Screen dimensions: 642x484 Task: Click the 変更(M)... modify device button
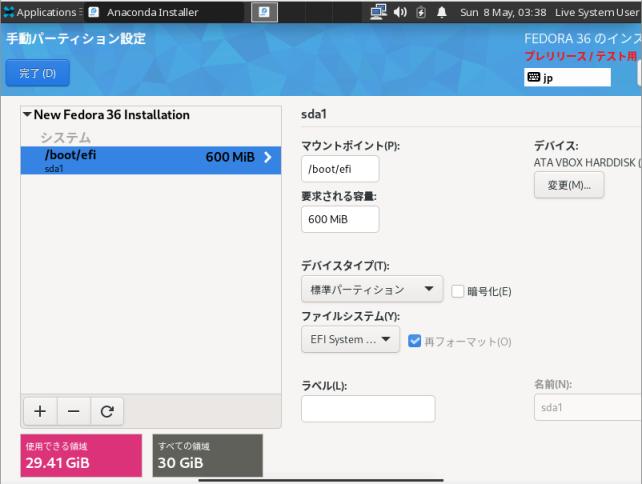pyautogui.click(x=569, y=185)
